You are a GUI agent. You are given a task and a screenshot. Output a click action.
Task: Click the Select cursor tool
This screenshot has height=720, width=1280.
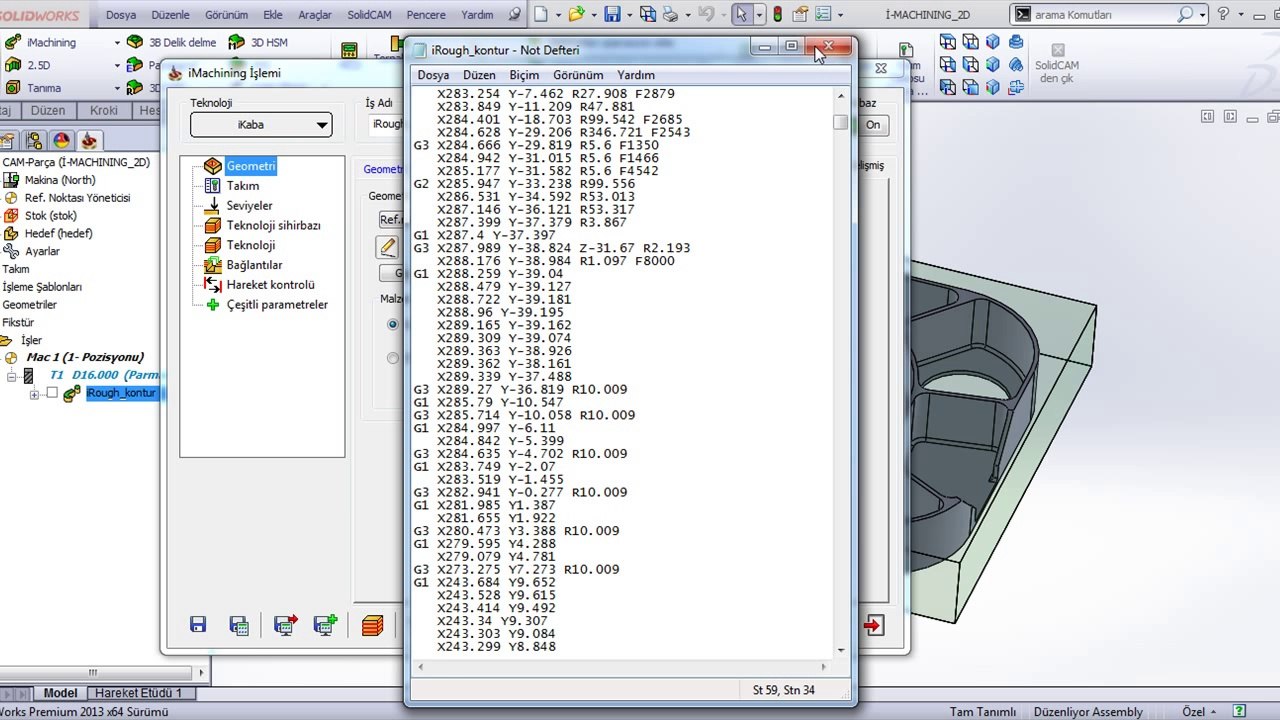tap(740, 14)
